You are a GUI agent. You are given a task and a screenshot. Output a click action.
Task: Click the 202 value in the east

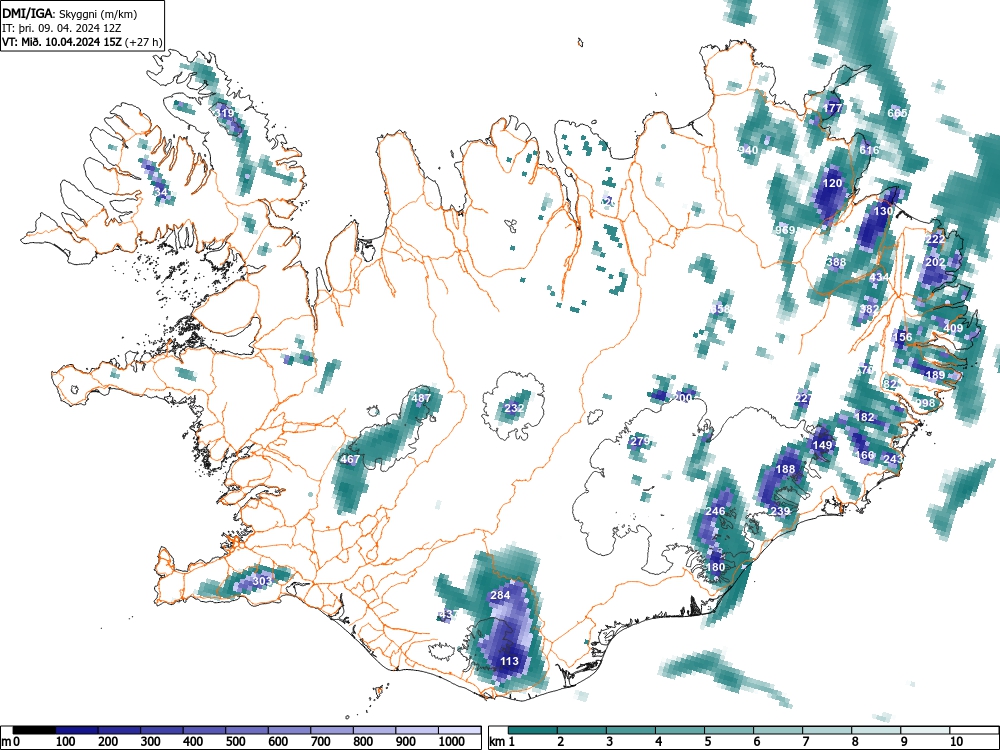coord(935,262)
